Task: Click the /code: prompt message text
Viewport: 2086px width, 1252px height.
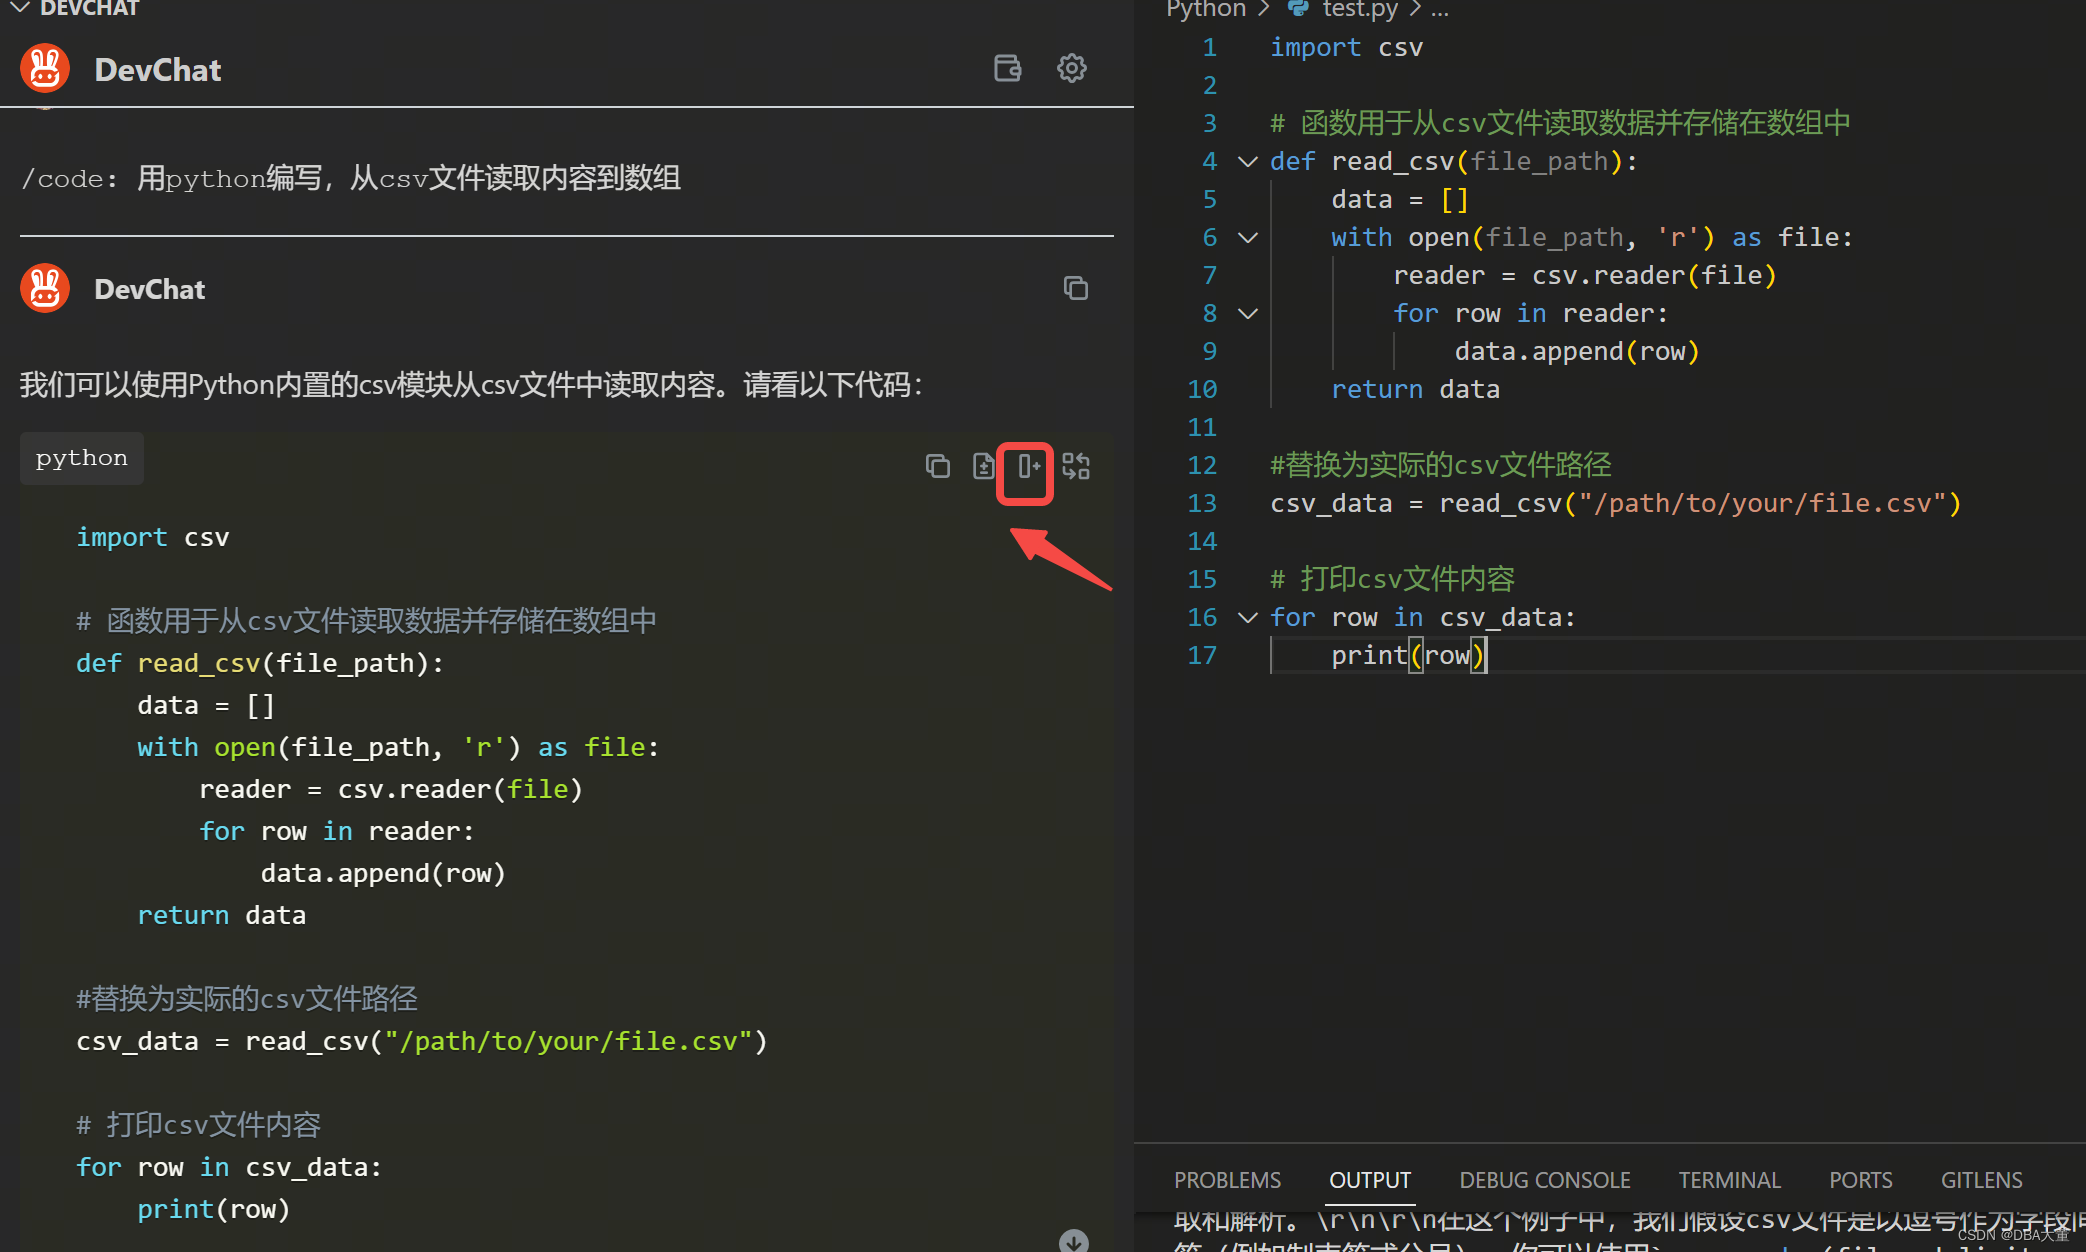Action: 351,178
